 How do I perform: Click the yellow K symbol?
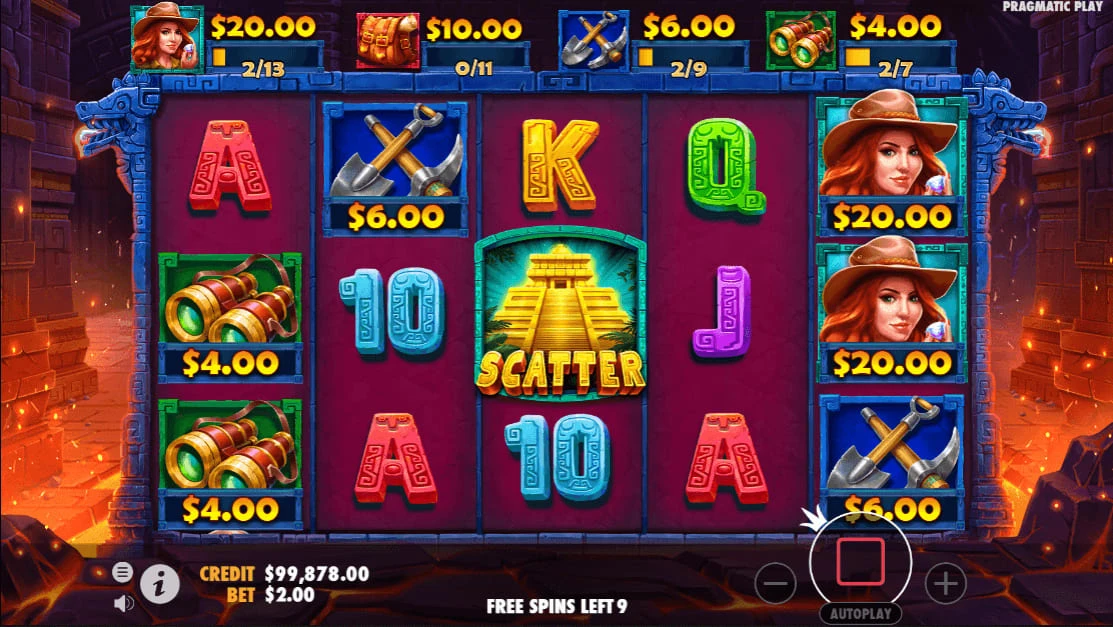pyautogui.click(x=560, y=166)
